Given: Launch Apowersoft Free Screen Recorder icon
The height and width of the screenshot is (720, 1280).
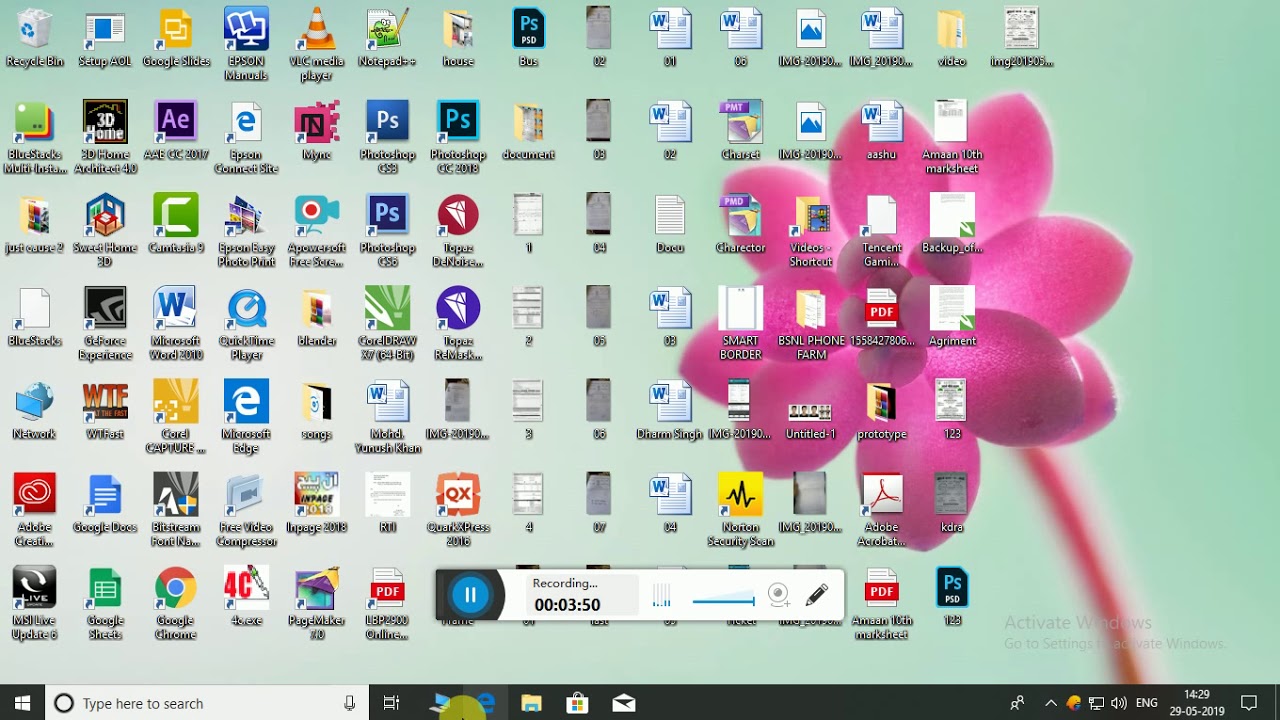Looking at the screenshot, I should pyautogui.click(x=317, y=230).
